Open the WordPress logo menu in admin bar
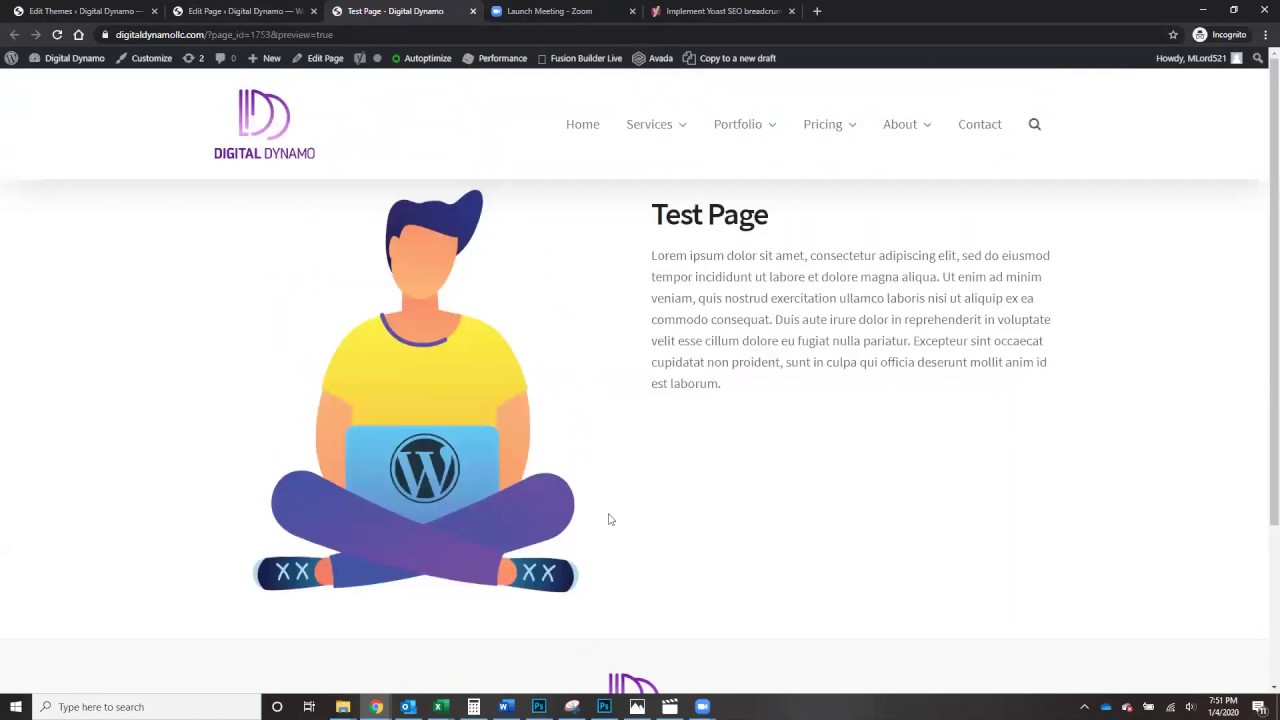Viewport: 1280px width, 720px height. (11, 58)
